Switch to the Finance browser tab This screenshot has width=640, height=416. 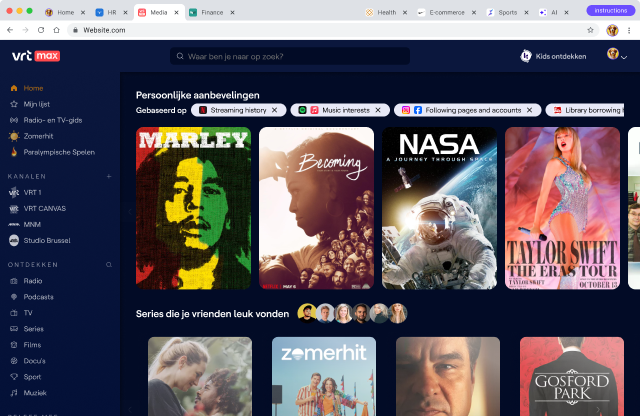[207, 13]
